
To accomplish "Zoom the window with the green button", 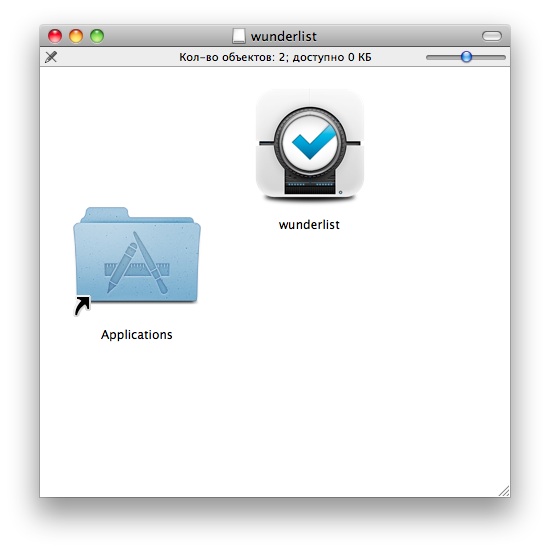I will click(97, 36).
